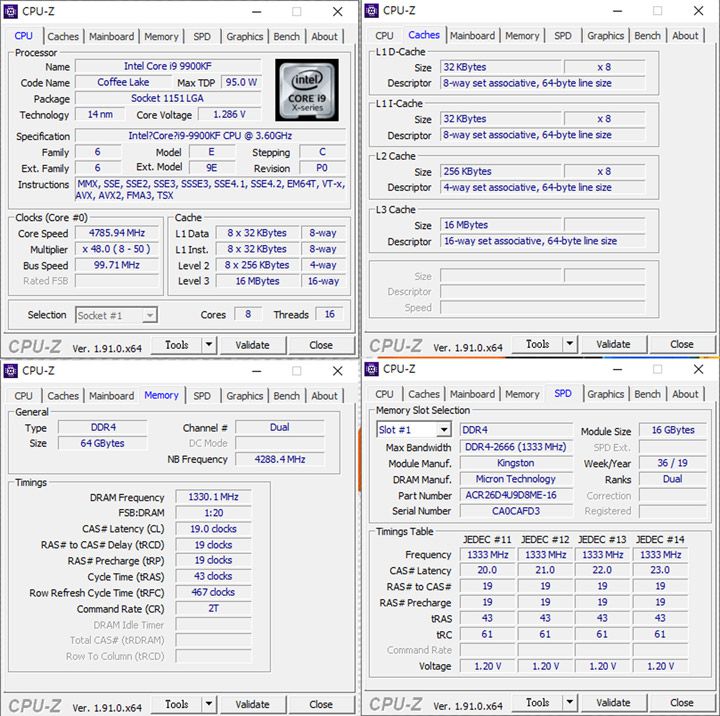The image size is (720, 716).
Task: Click the Intel Core i9 X-series logo
Action: click(307, 90)
